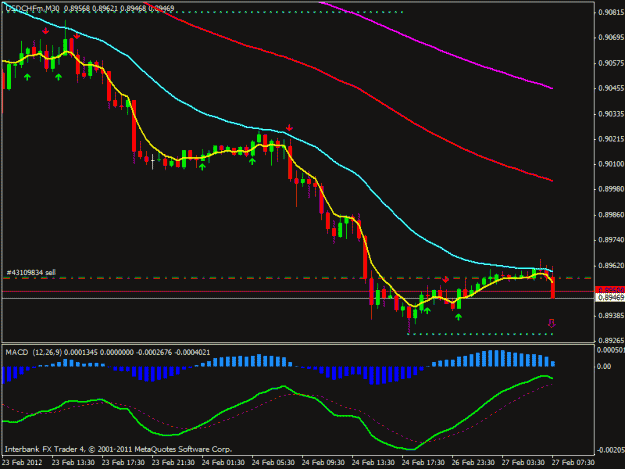Click the magenta hollow down arrow marker

552,323
